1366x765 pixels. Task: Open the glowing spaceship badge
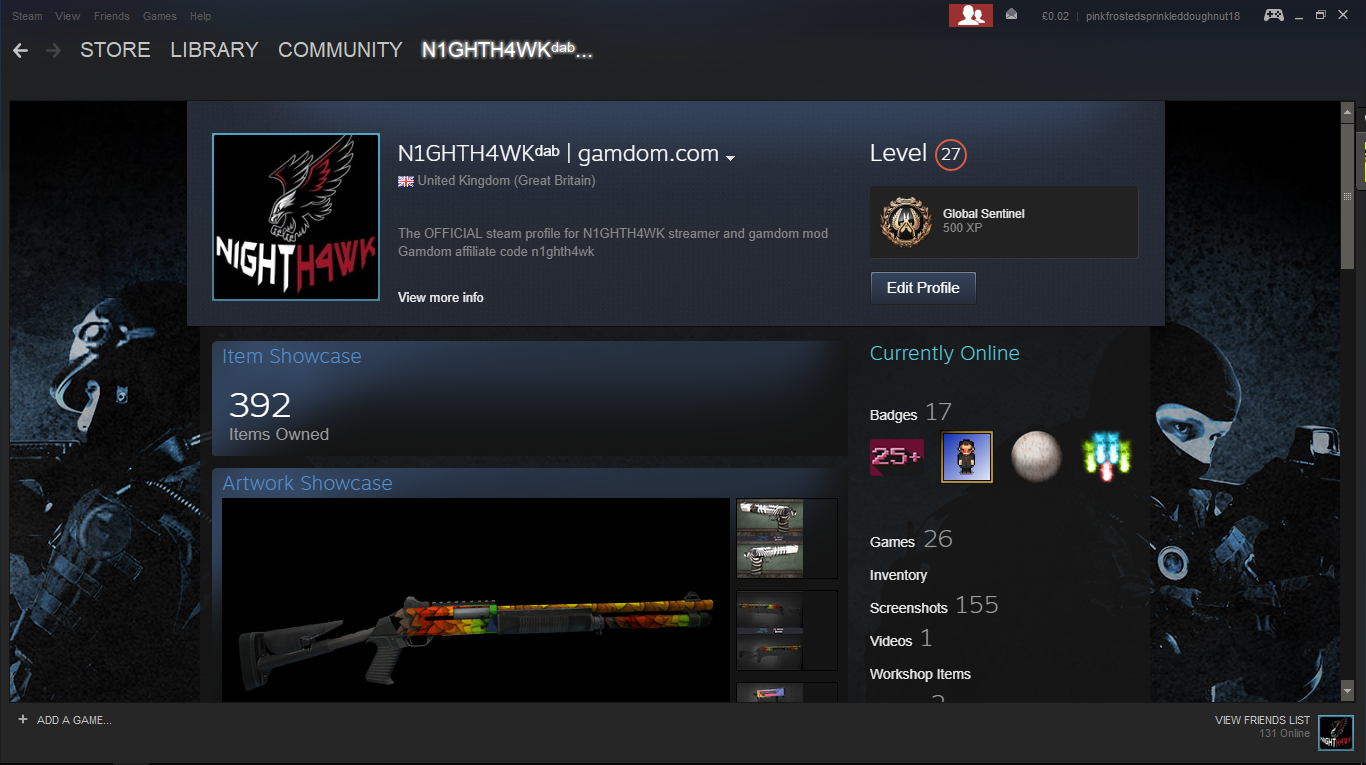point(1106,457)
